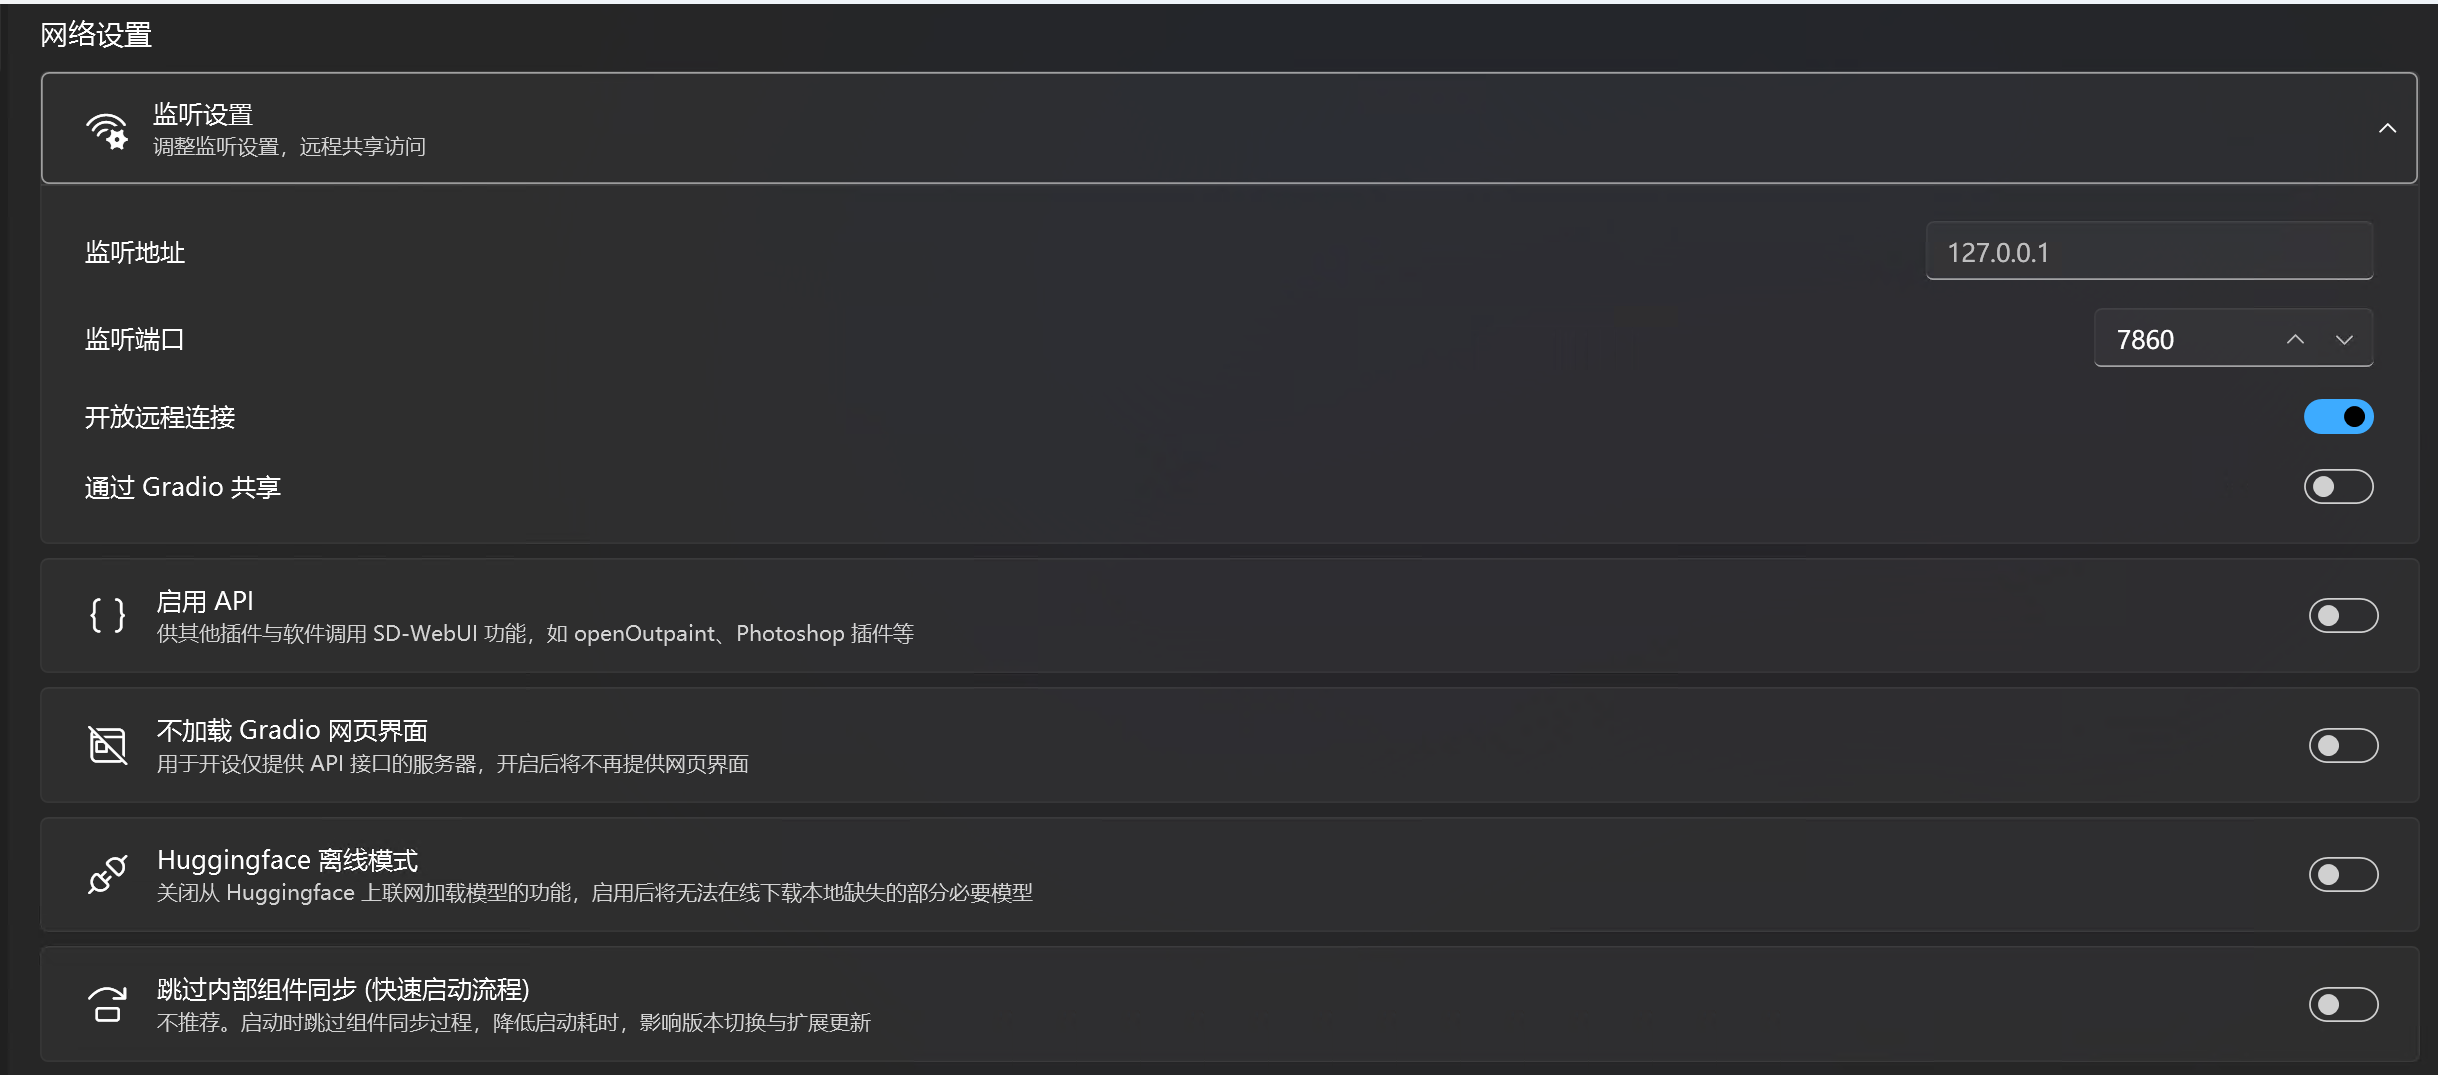Click the Huggingface 离线模式 label

coord(288,859)
